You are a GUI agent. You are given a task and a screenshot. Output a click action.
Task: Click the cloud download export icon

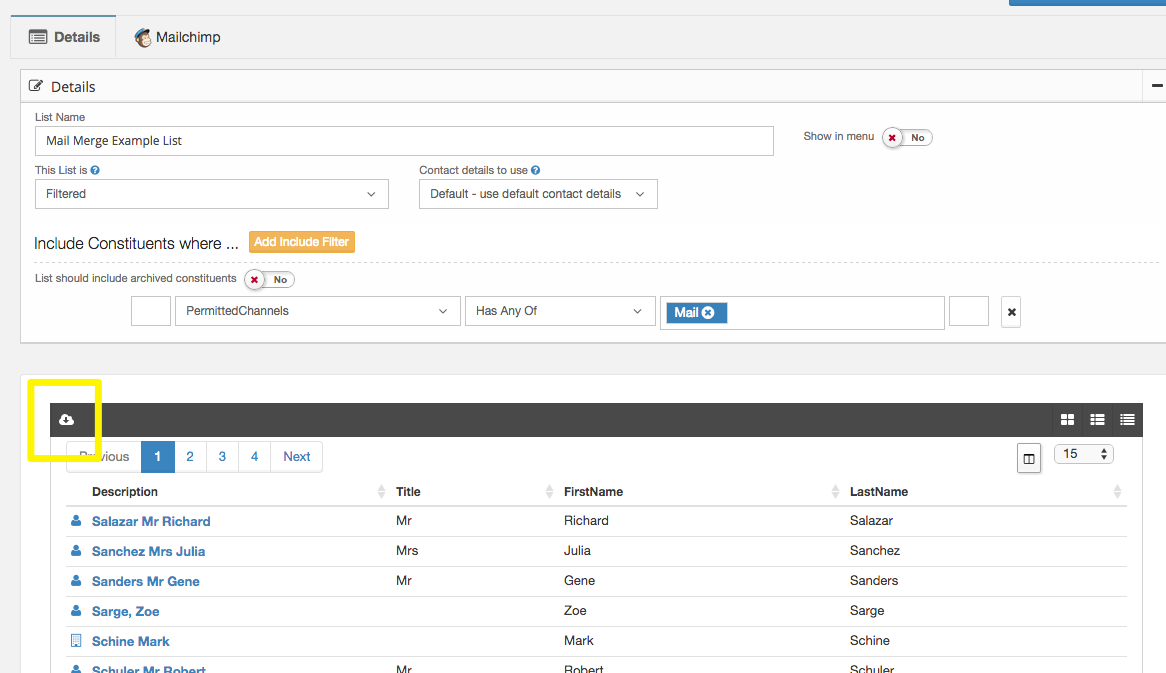(66, 419)
